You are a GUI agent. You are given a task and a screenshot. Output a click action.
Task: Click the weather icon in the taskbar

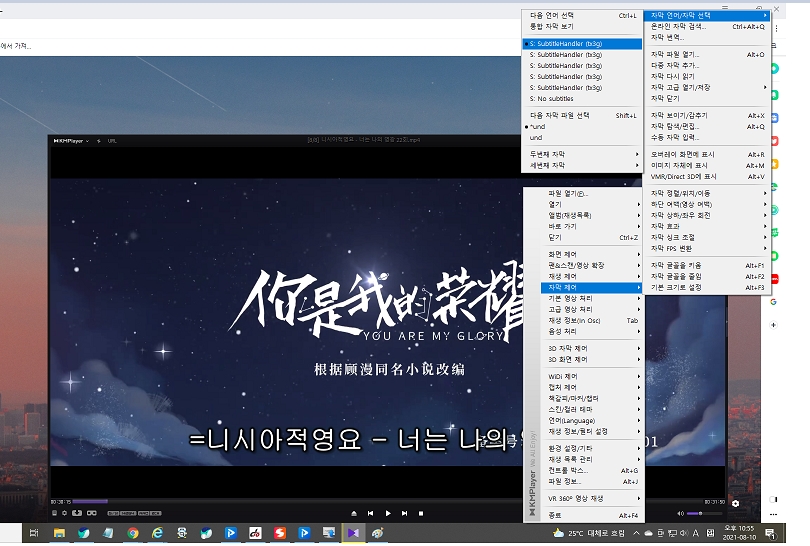pyautogui.click(x=558, y=533)
